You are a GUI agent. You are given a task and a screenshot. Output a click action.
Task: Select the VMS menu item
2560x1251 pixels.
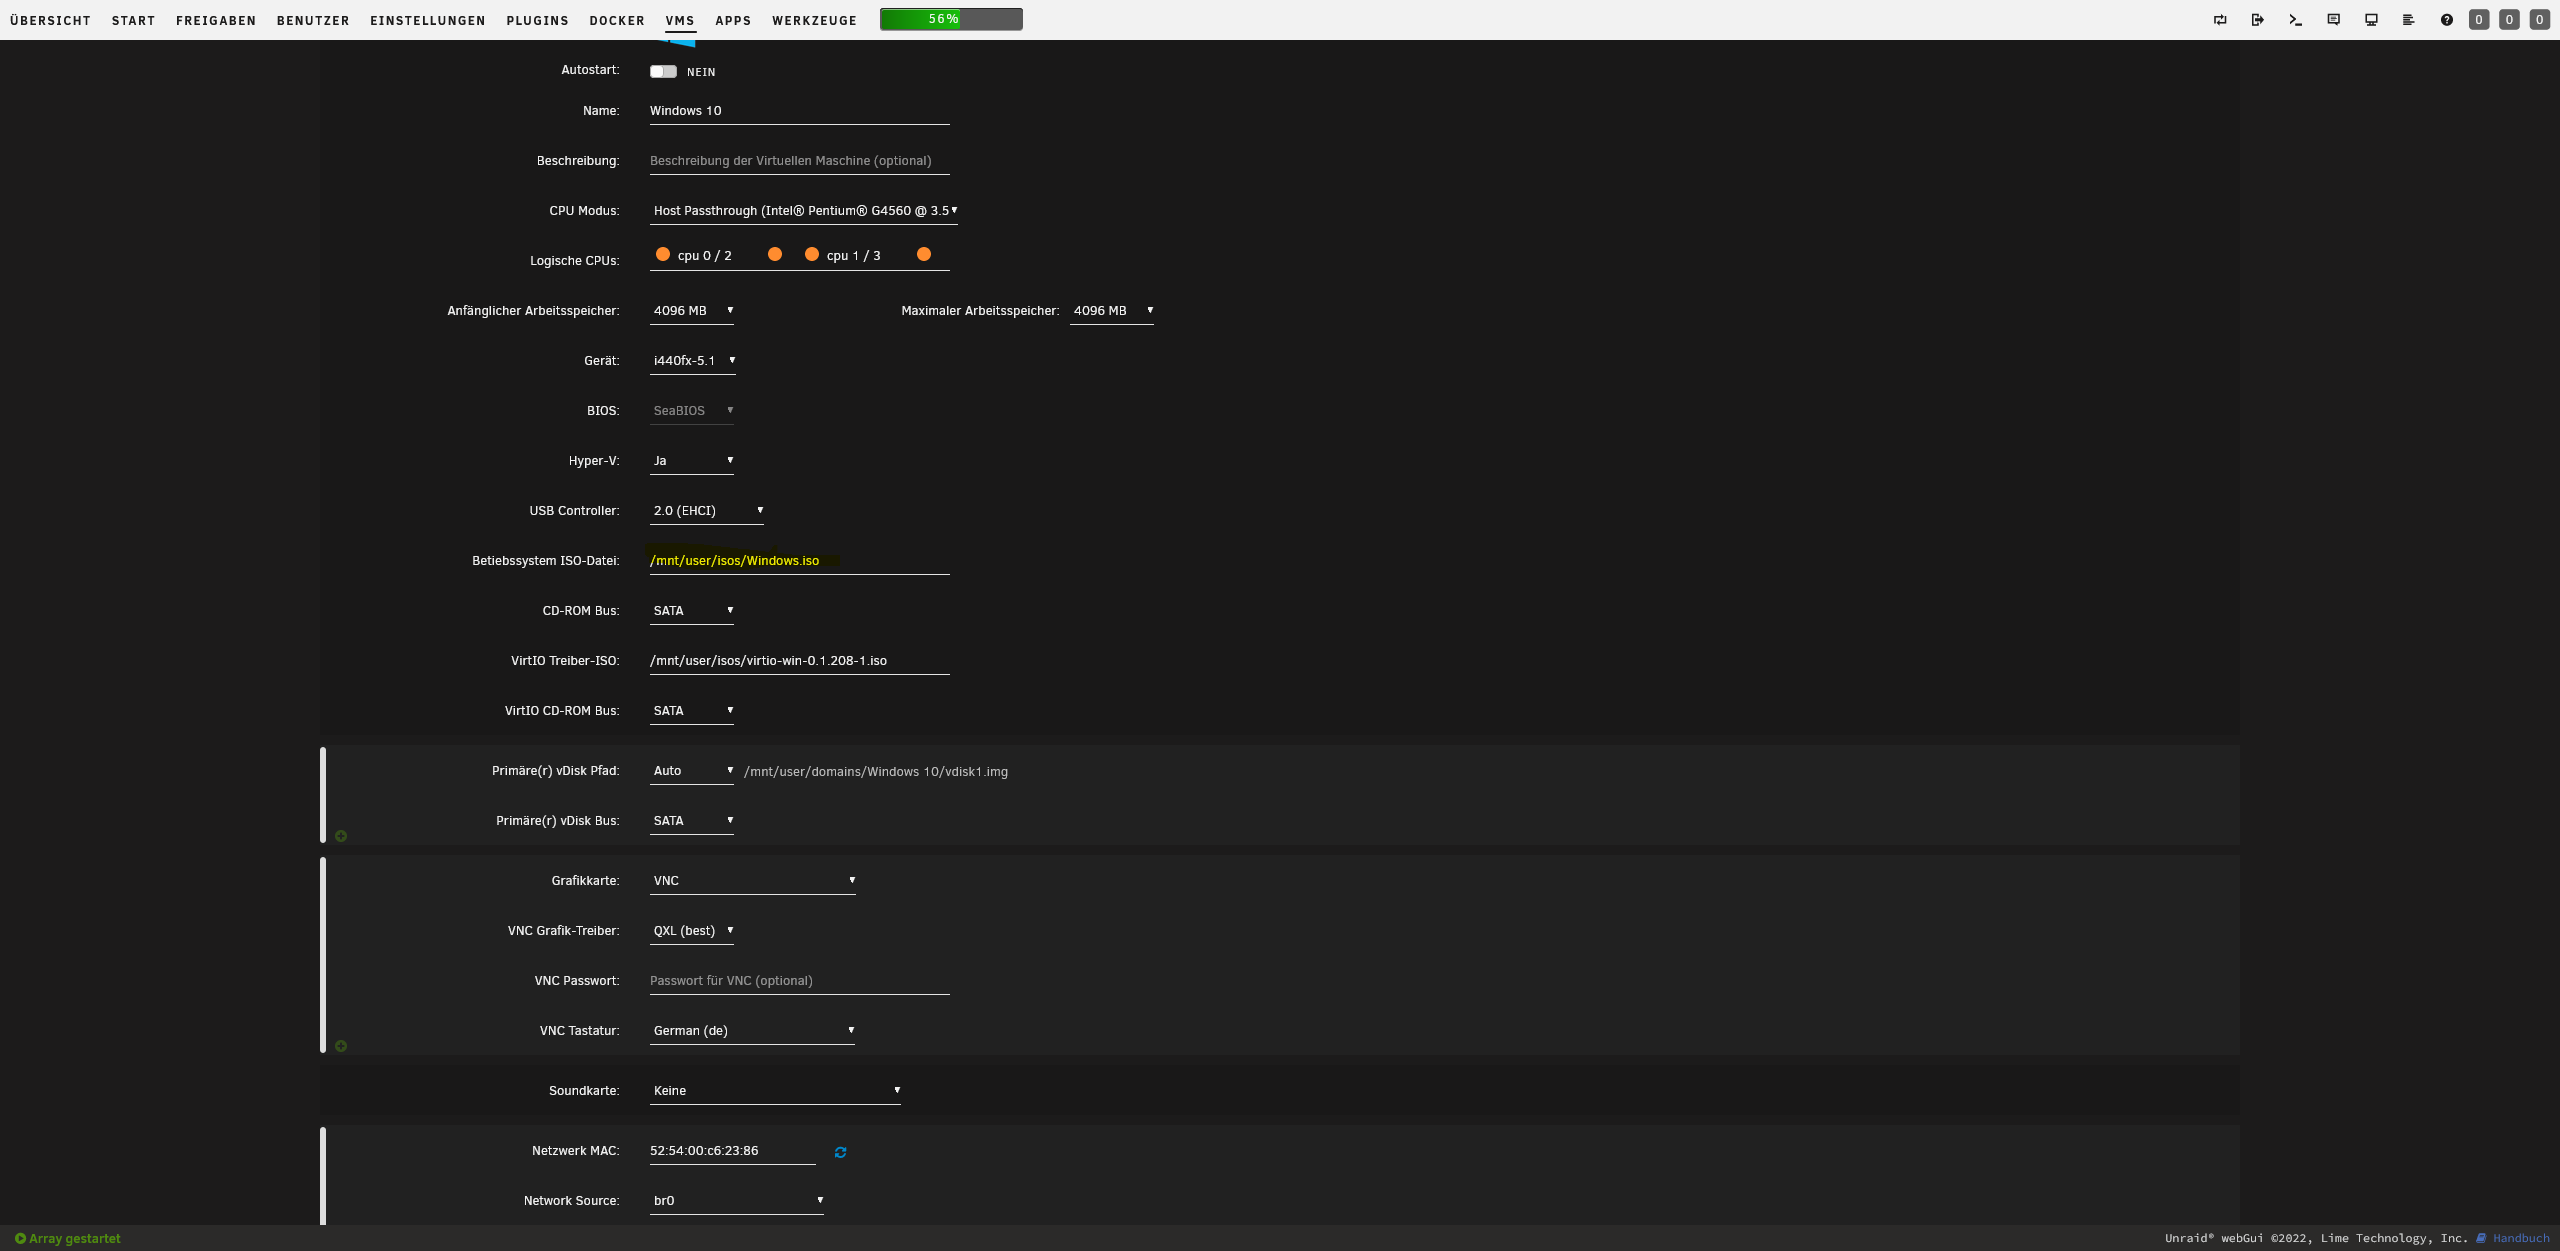click(x=680, y=20)
